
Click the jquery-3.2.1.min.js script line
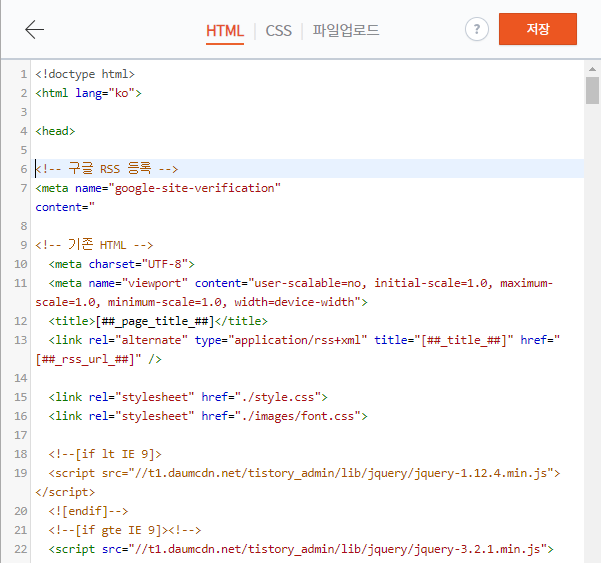(301, 549)
